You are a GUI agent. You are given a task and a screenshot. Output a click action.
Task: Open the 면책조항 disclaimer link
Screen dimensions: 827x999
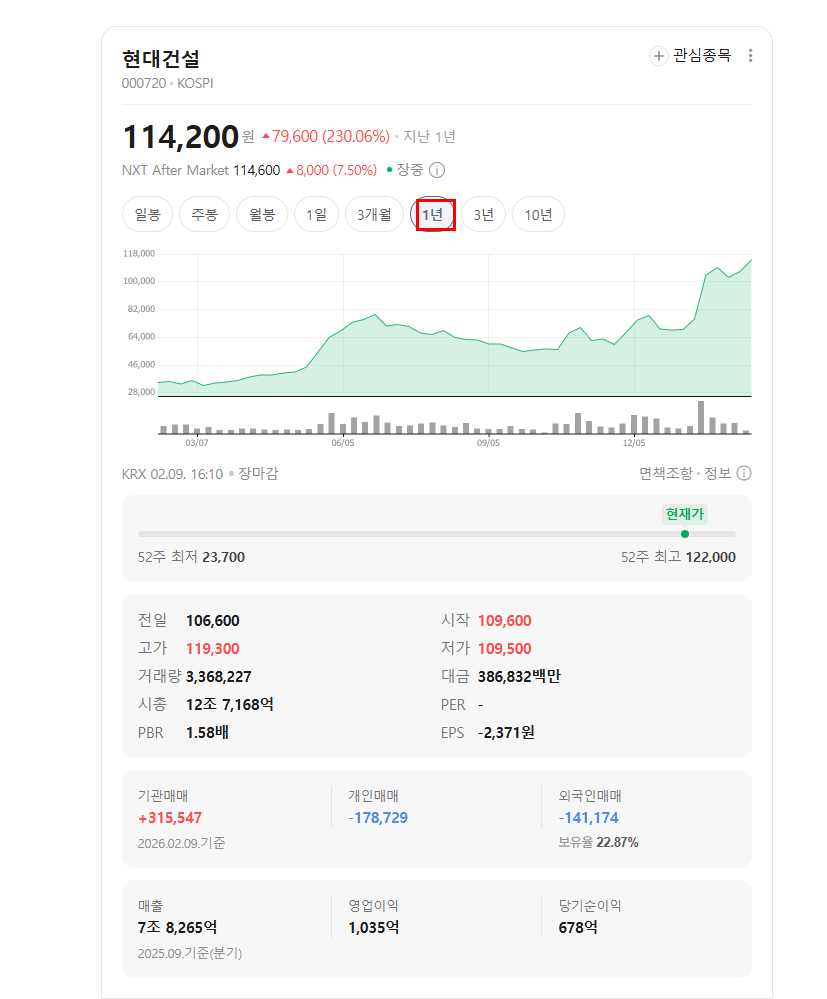click(666, 473)
